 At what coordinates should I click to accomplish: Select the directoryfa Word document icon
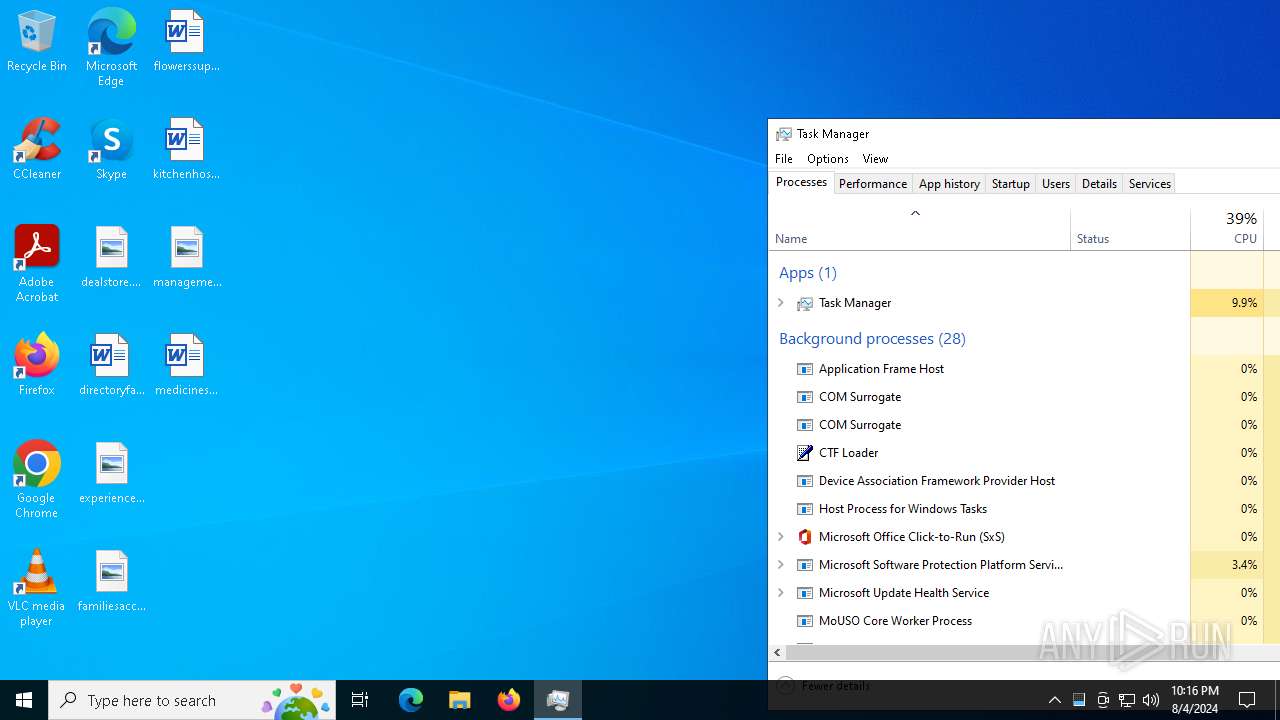(111, 366)
